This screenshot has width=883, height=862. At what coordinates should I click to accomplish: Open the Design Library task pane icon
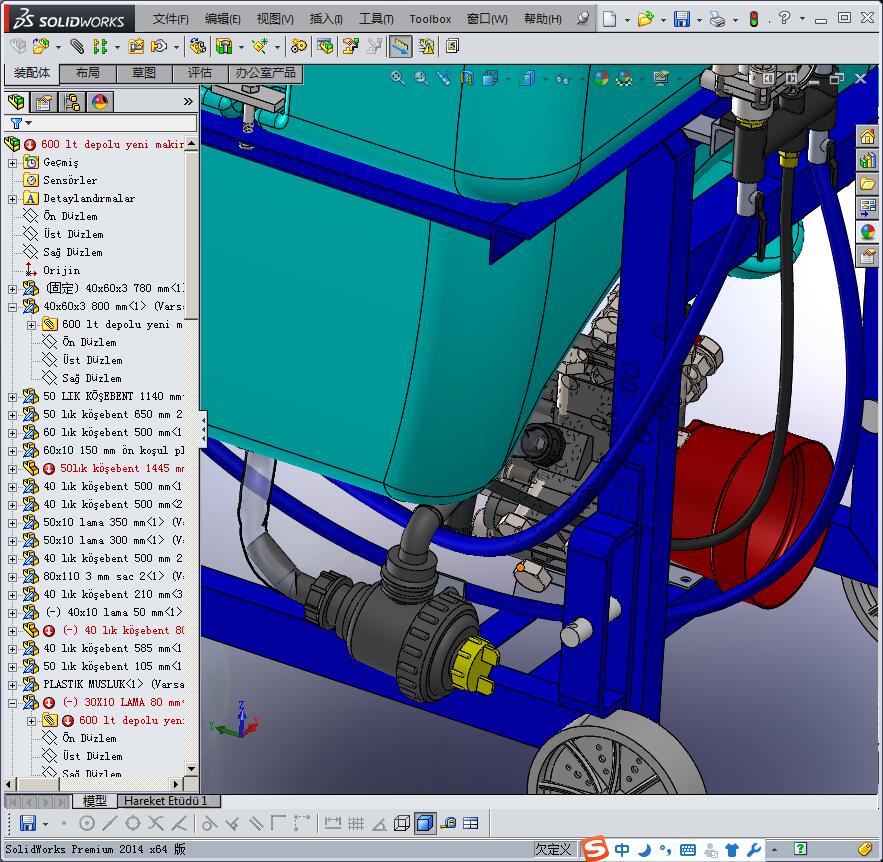tap(867, 161)
